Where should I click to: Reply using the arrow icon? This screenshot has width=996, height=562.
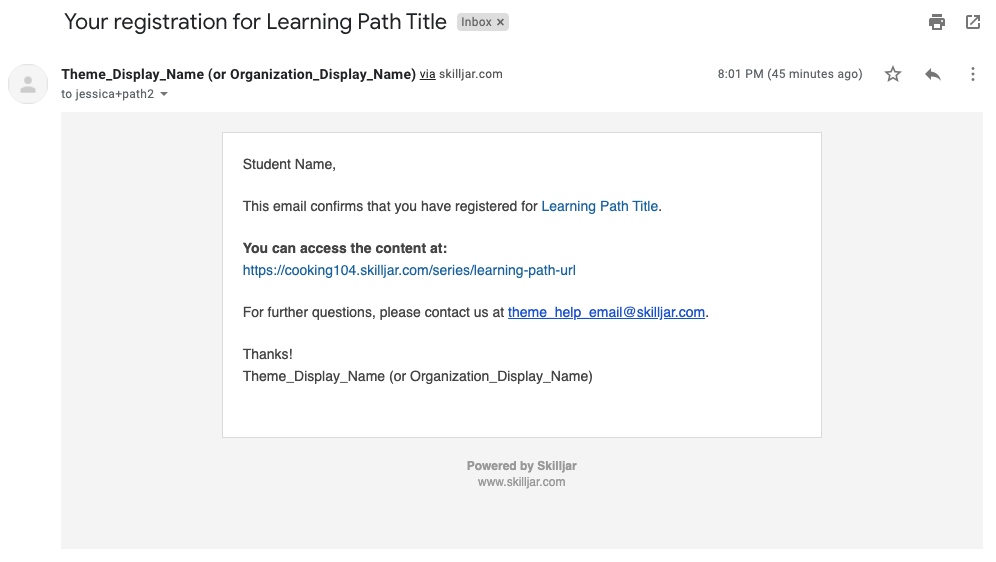(933, 74)
